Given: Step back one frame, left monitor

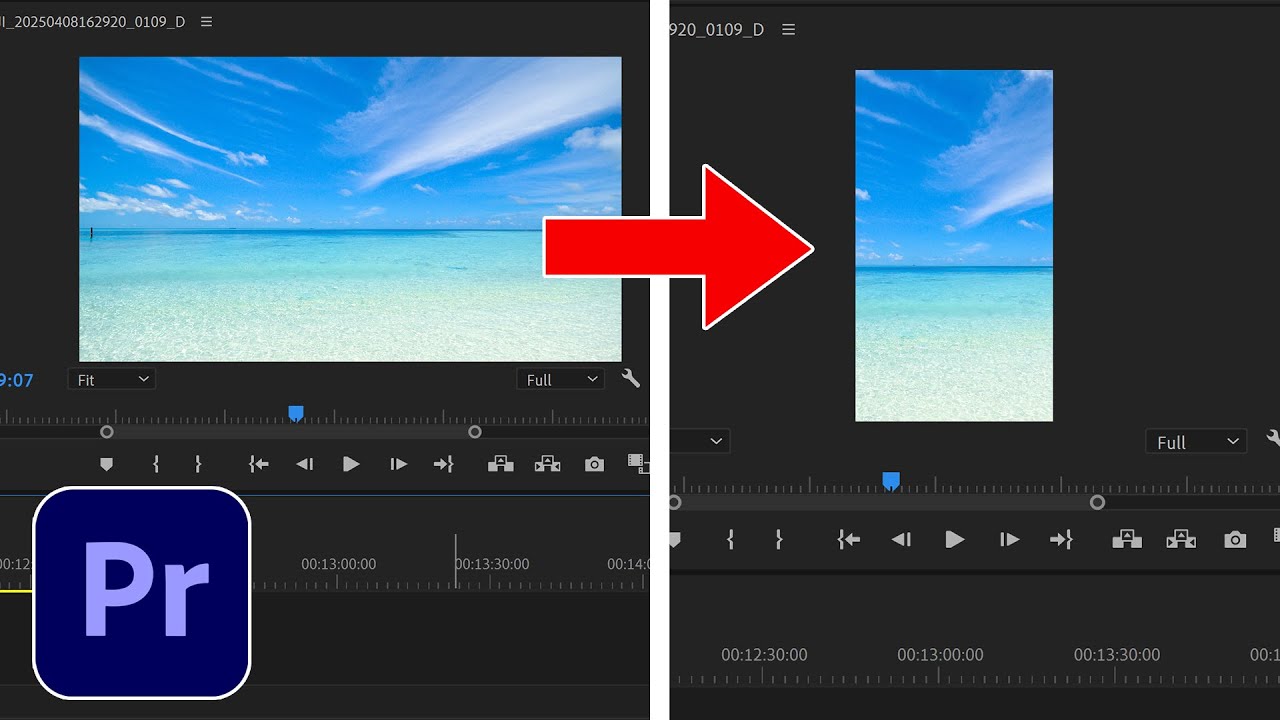Looking at the screenshot, I should (x=305, y=464).
